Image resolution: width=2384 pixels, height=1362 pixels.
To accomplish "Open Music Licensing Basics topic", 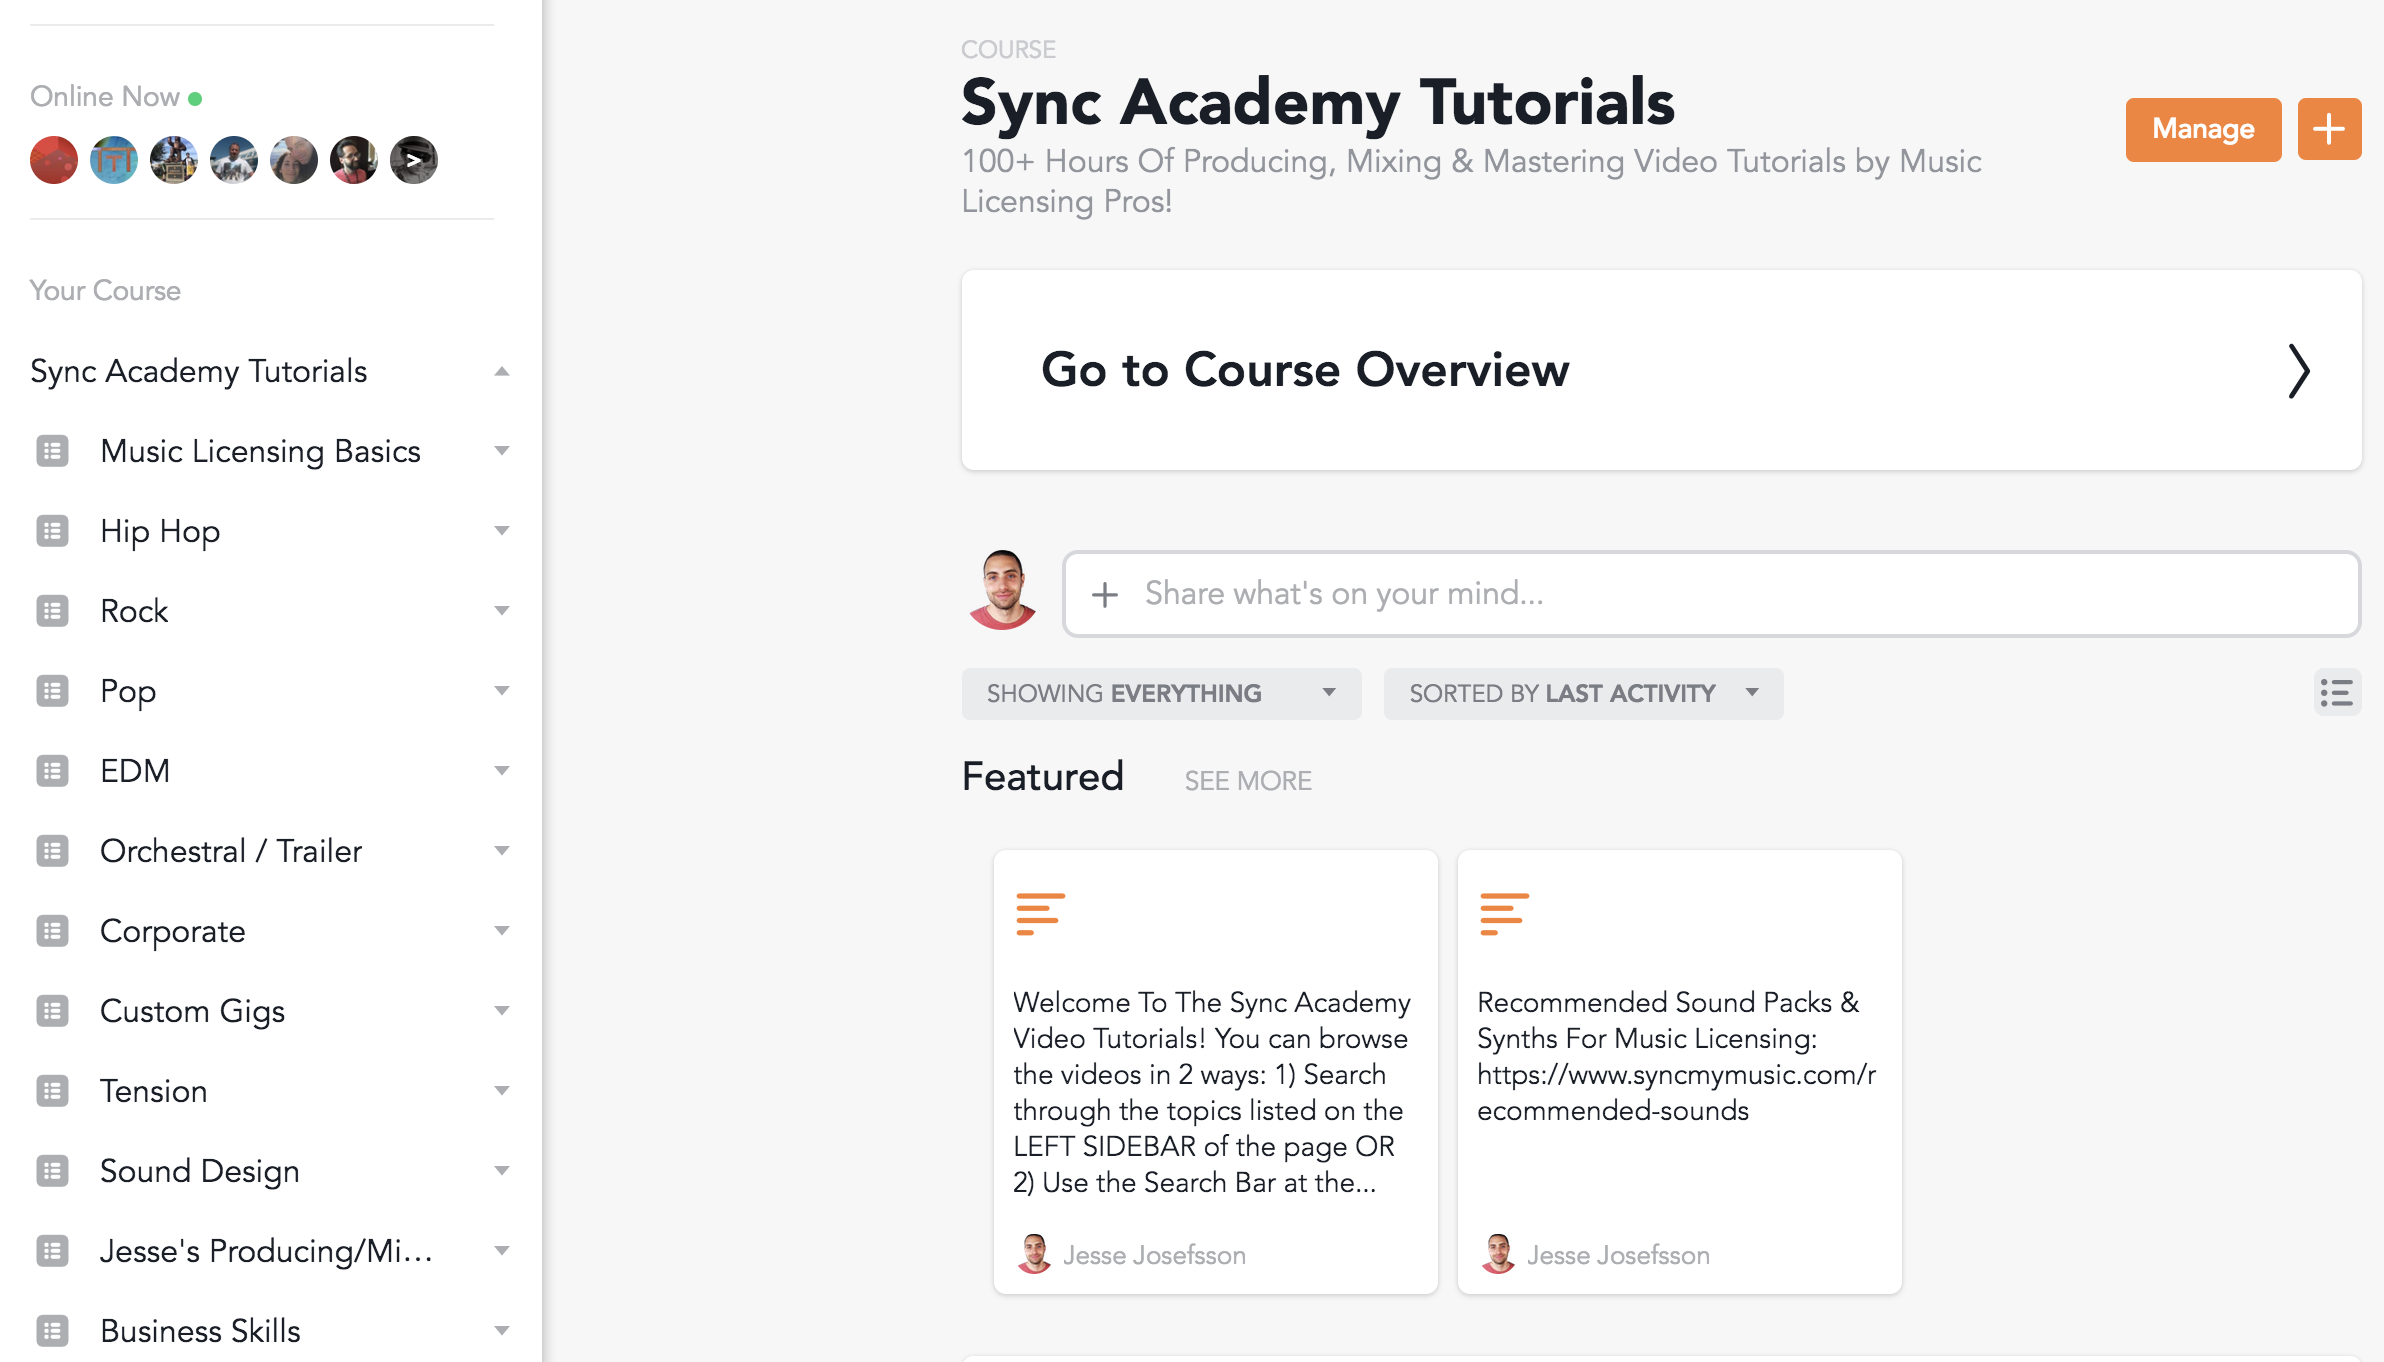I will point(260,451).
